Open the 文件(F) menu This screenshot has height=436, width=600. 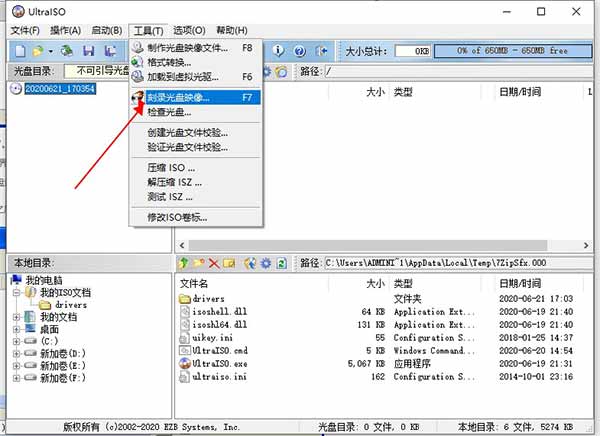[x=25, y=30]
